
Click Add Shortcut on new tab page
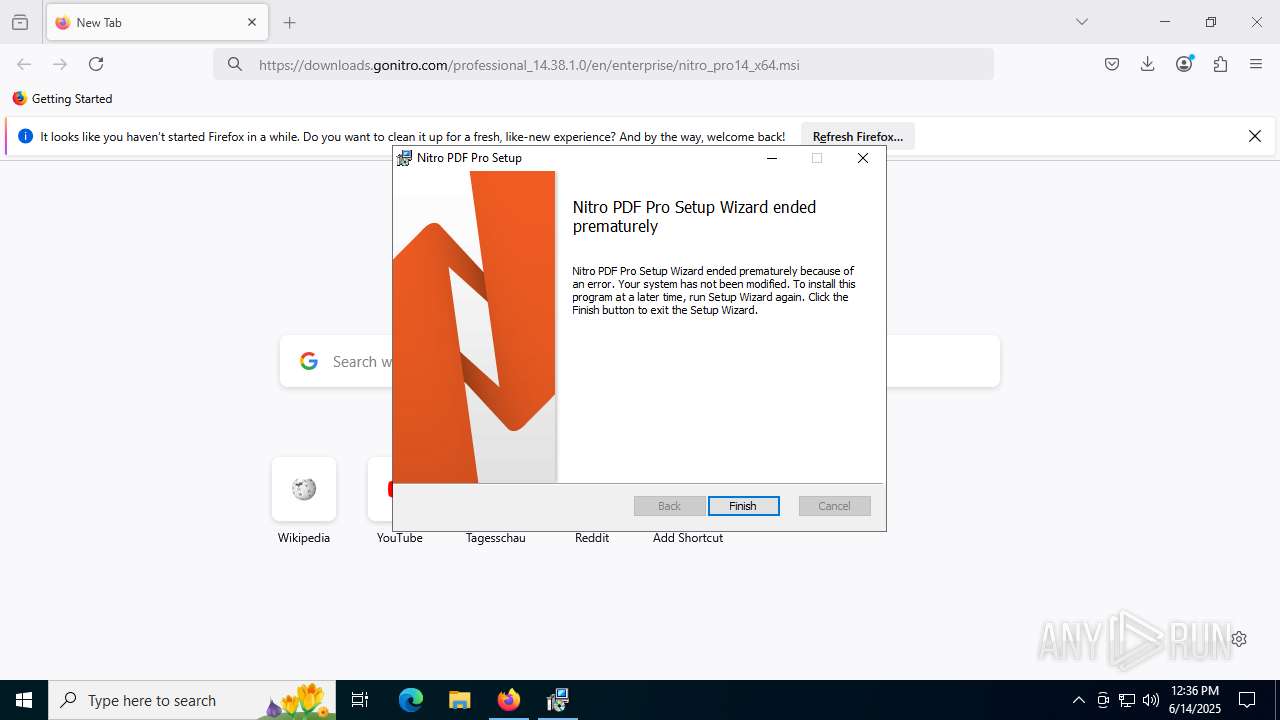(x=688, y=538)
